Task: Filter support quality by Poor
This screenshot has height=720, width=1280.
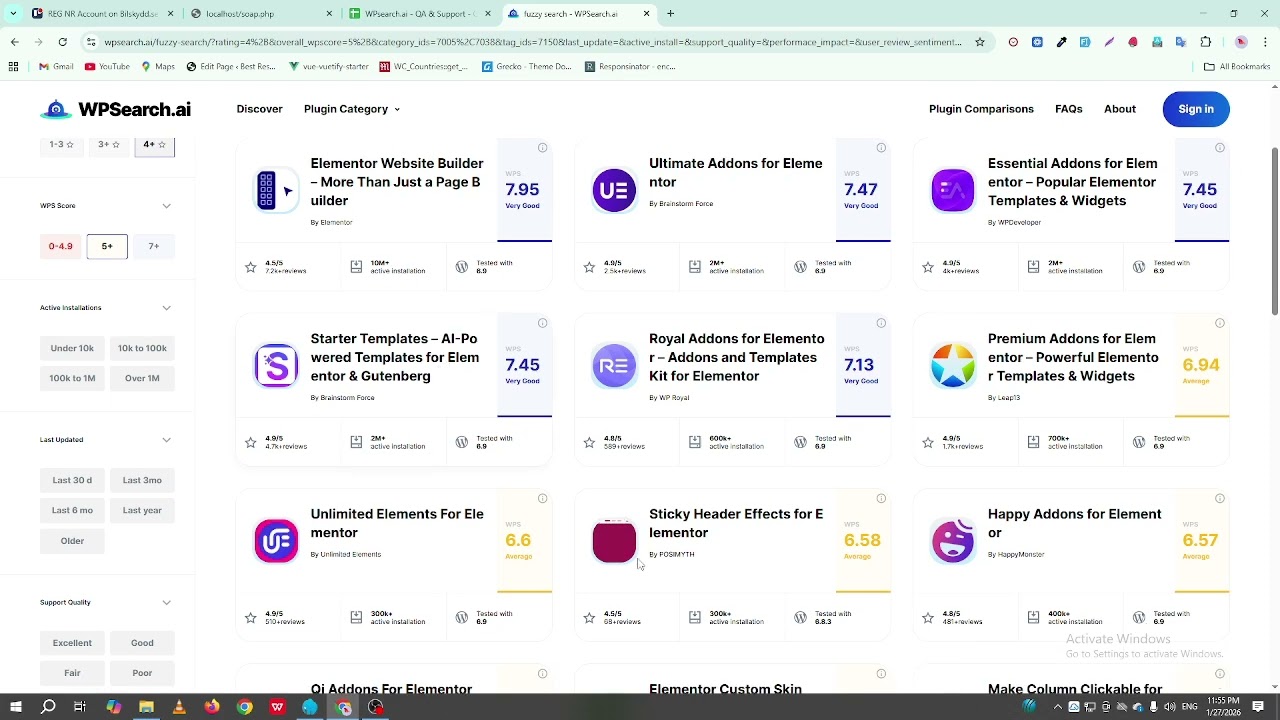Action: coord(142,673)
